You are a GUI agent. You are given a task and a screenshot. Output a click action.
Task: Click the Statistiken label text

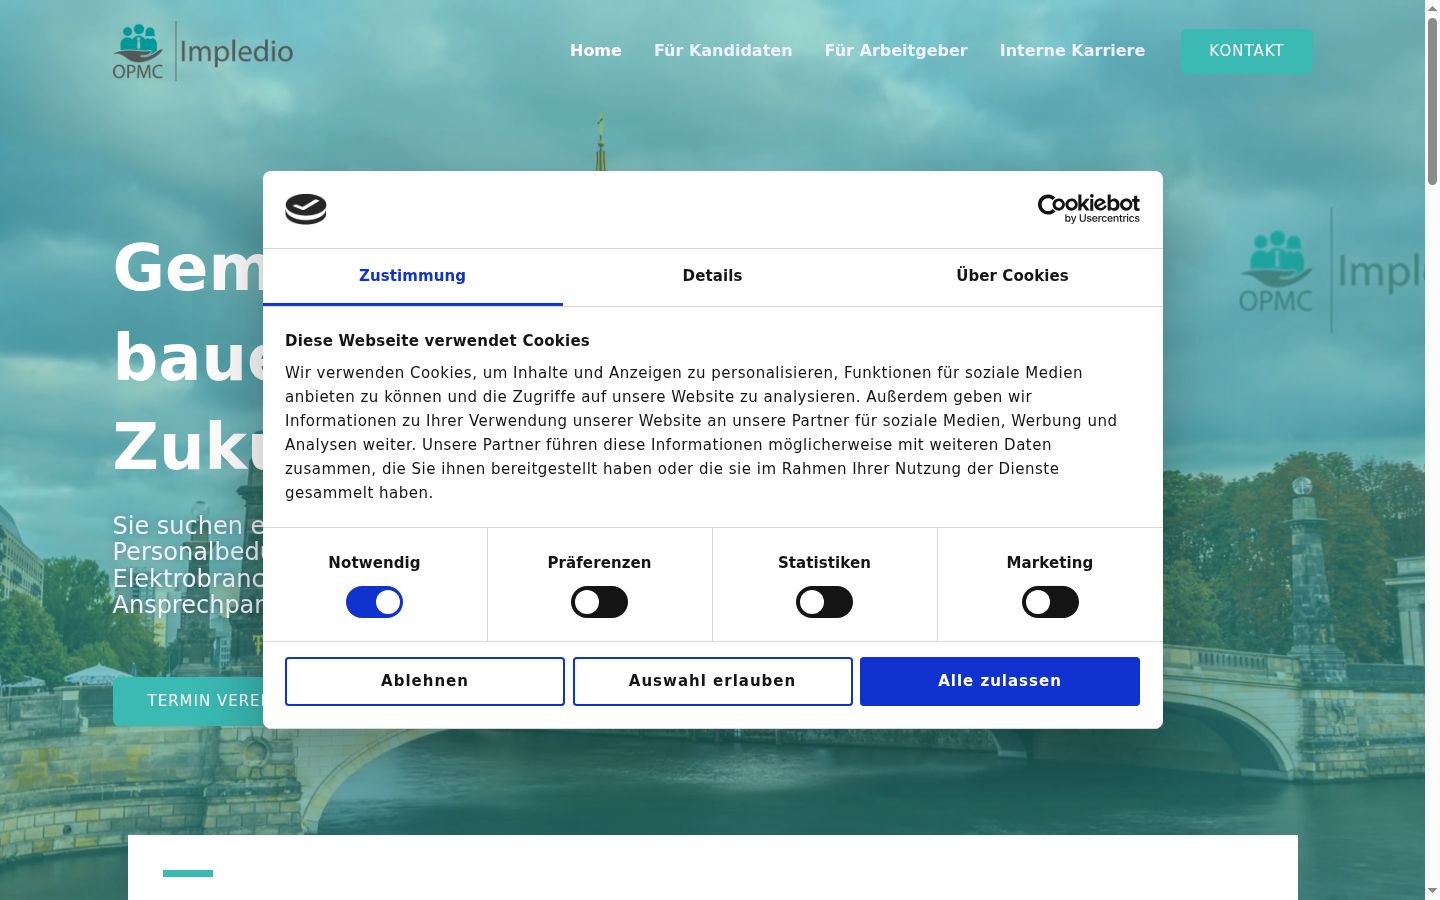[824, 563]
